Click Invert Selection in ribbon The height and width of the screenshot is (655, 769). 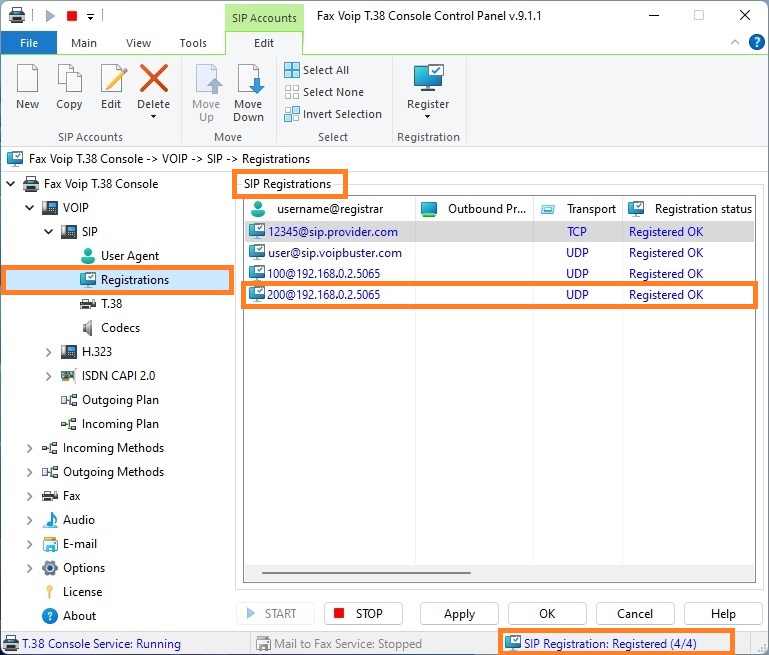point(333,114)
